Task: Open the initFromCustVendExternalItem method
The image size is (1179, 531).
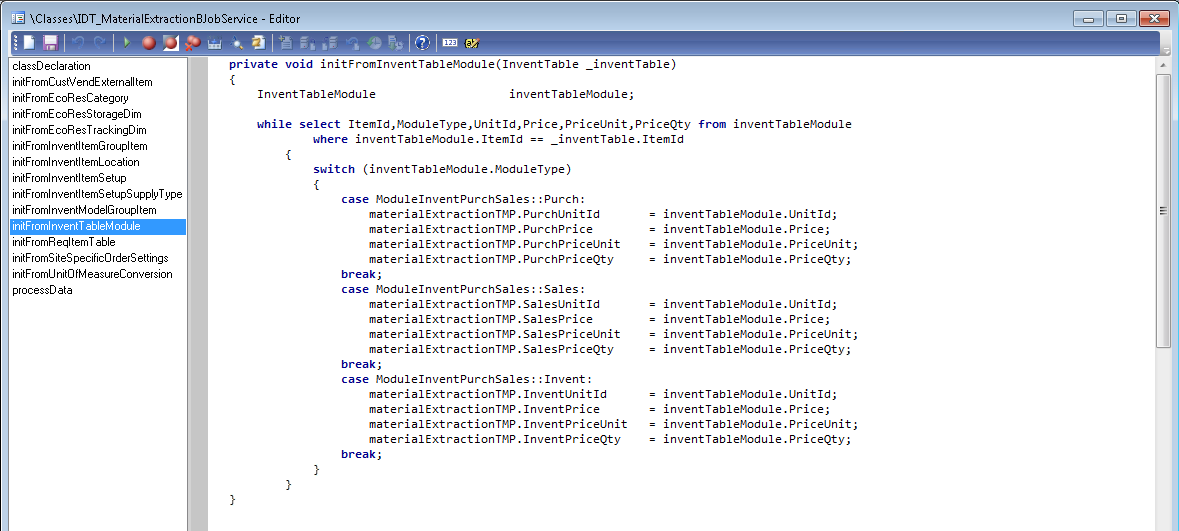Action: point(82,82)
